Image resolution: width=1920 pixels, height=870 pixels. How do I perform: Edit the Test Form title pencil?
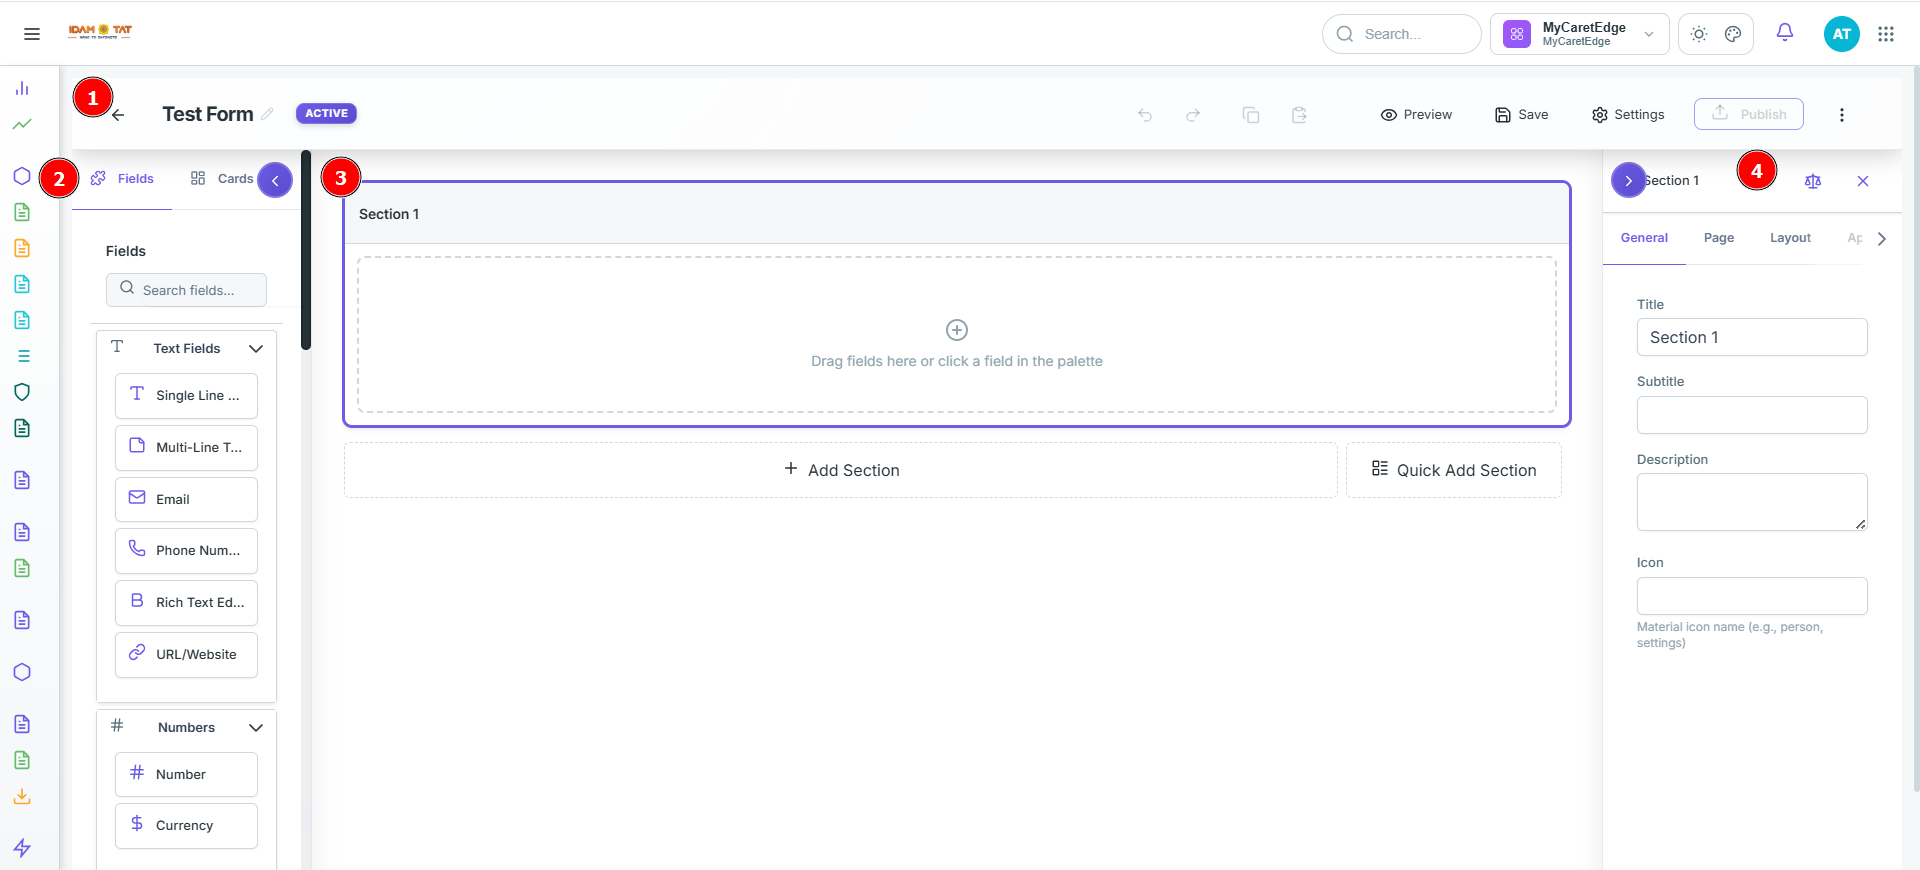click(x=267, y=114)
